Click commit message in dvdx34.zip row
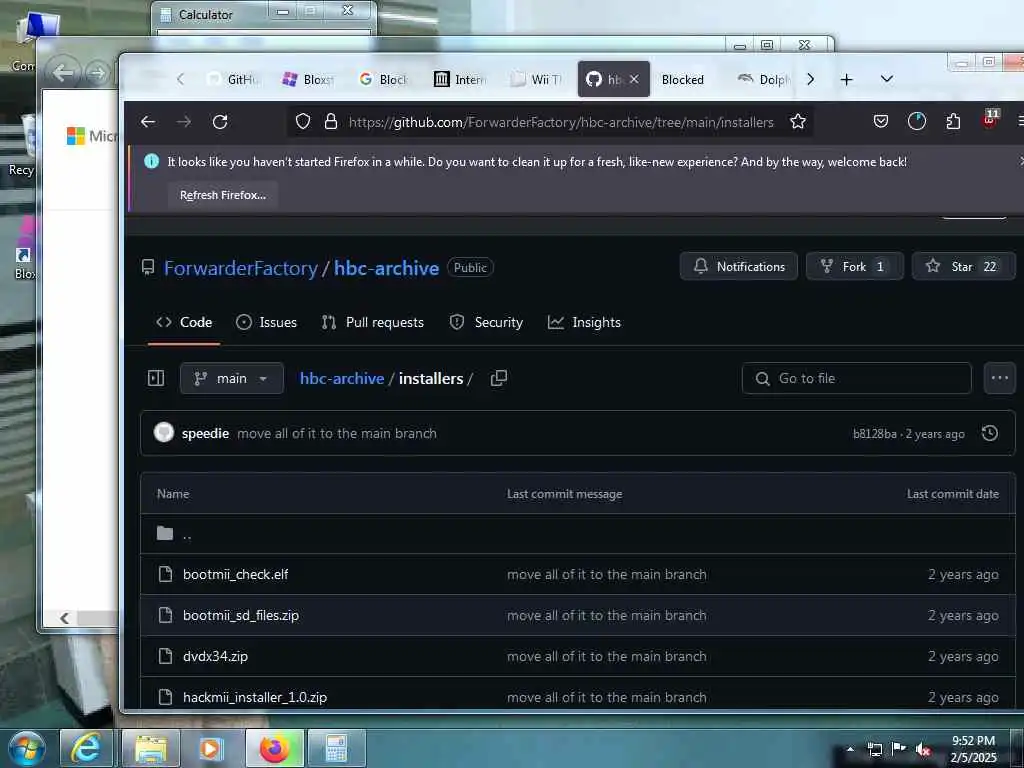 point(606,656)
